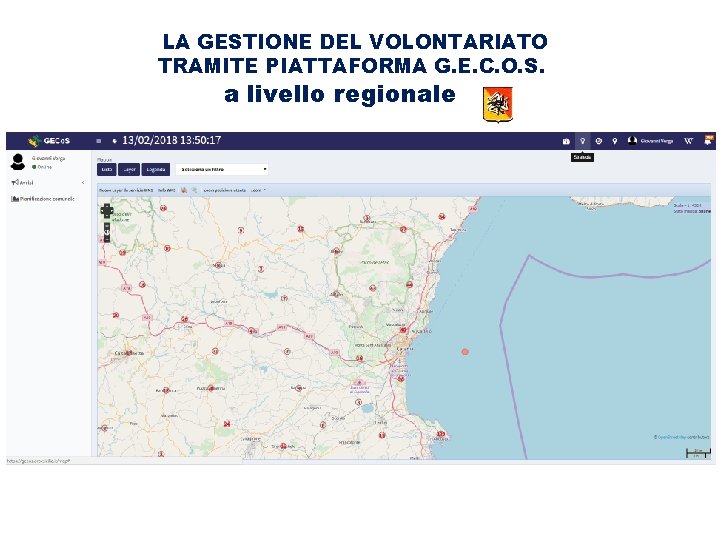Click the green Online status in sidebar
Screen dimensions: 720x540
tap(42, 167)
